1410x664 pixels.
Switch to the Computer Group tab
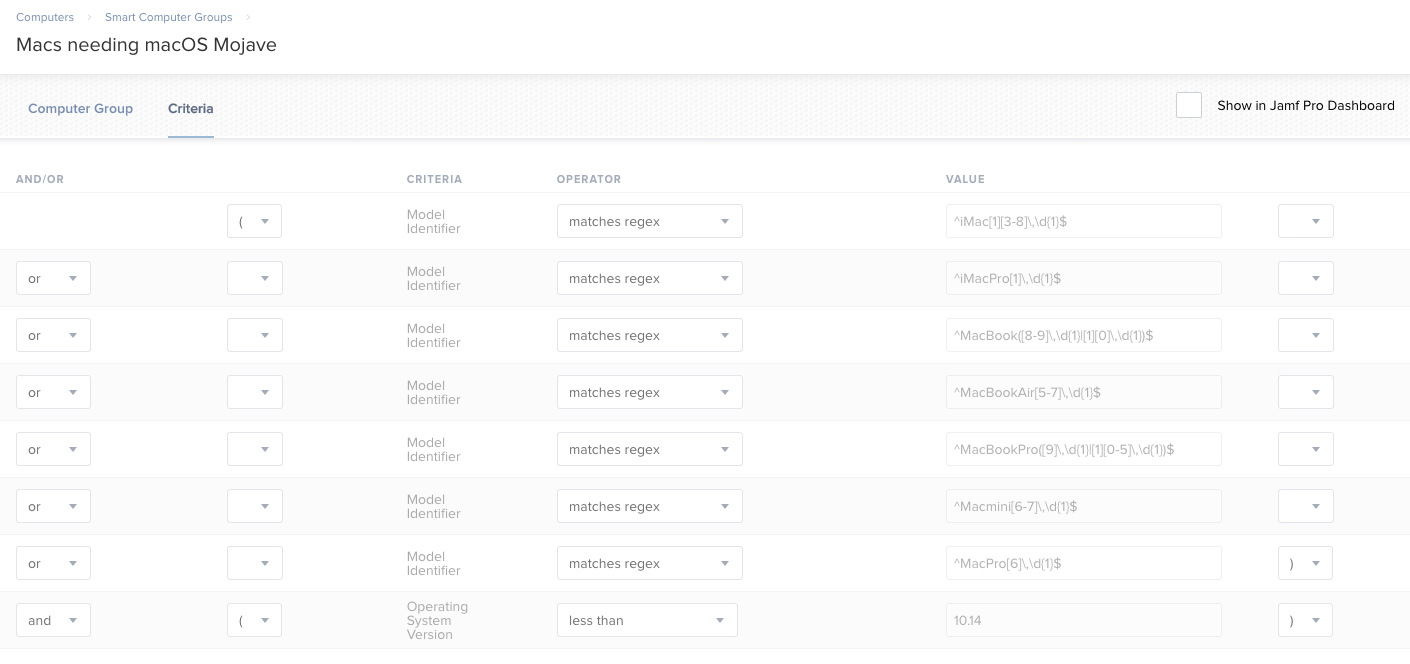point(80,108)
